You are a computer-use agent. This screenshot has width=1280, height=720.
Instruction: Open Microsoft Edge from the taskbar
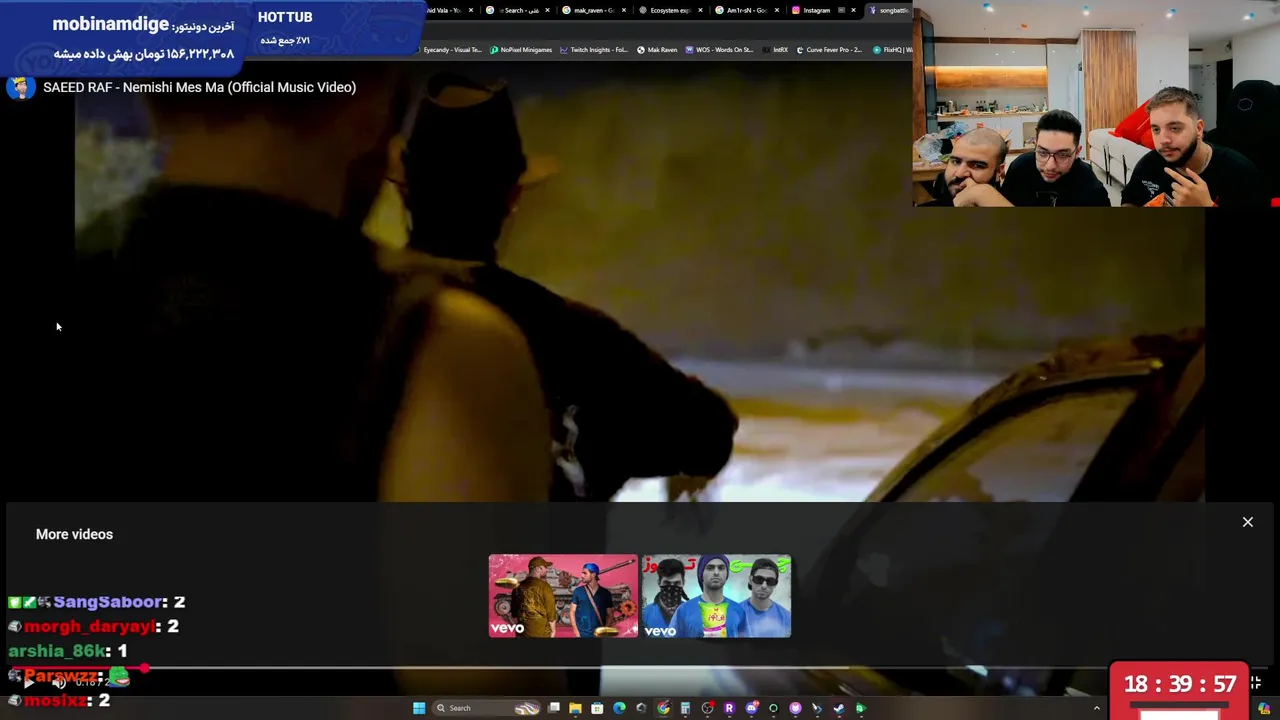[x=619, y=708]
